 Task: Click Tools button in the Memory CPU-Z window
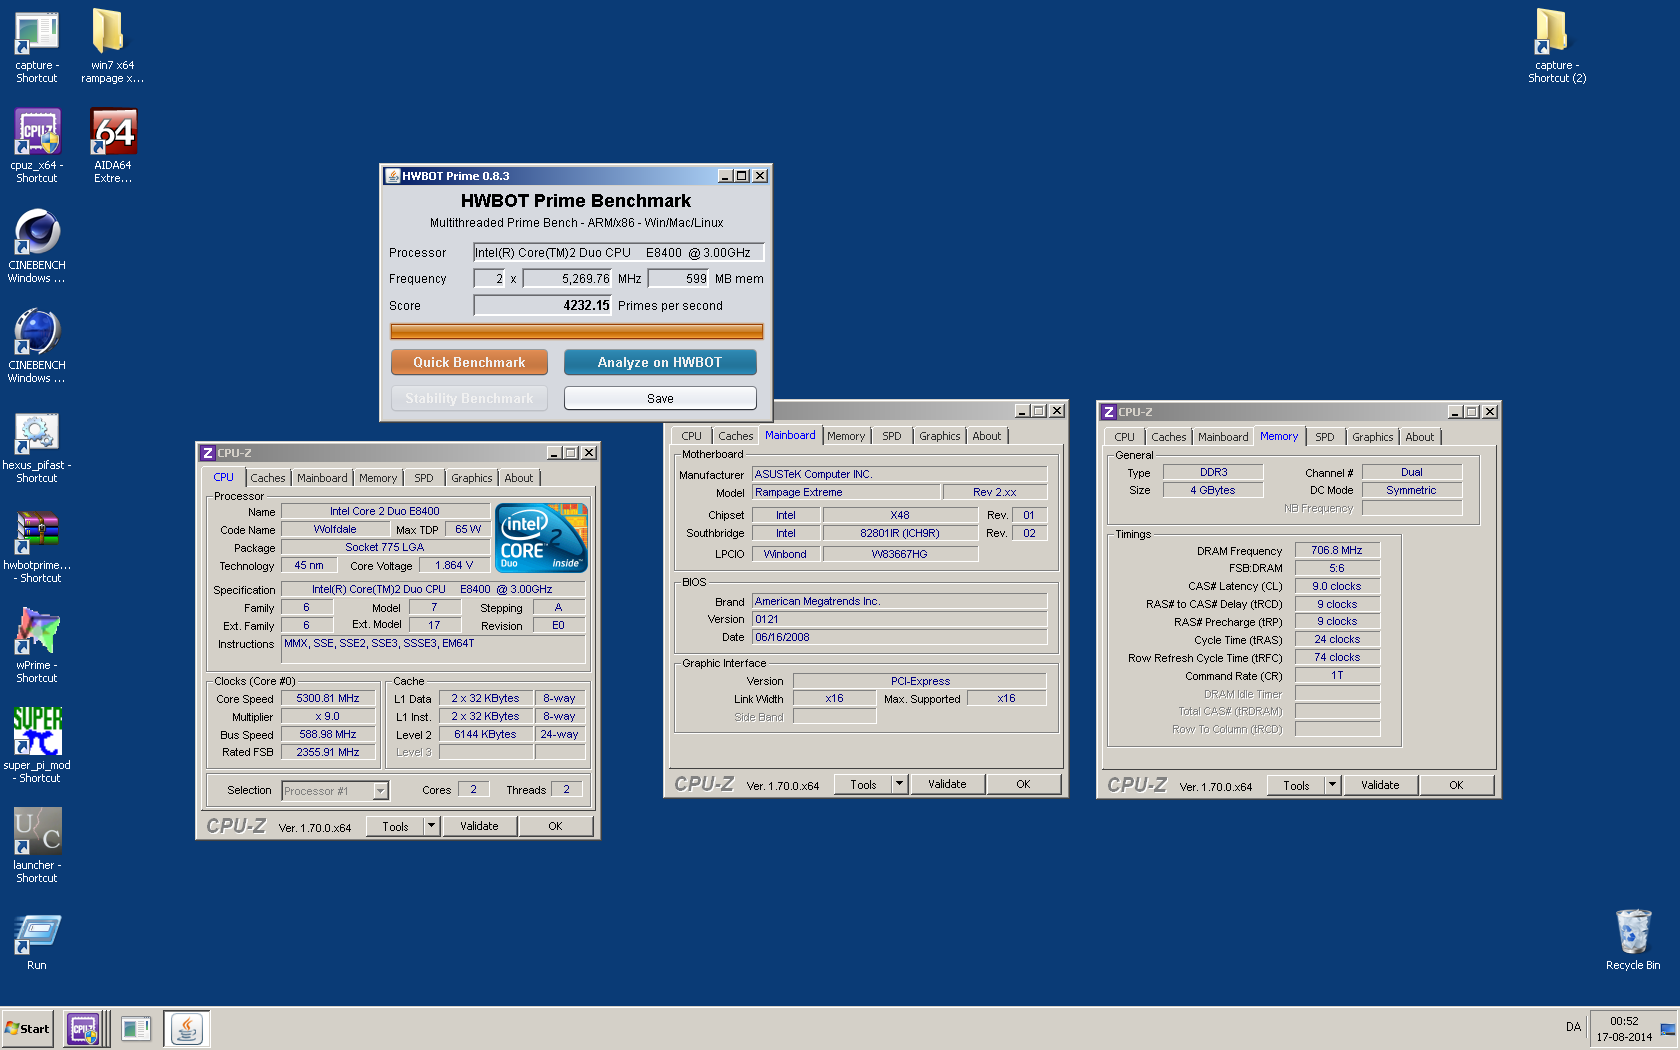[x=1296, y=785]
